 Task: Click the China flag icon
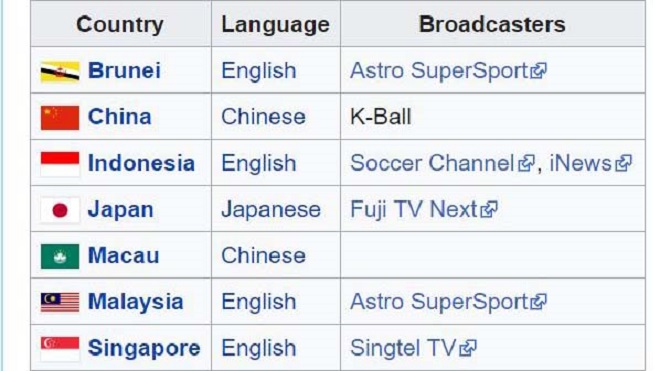click(60, 117)
